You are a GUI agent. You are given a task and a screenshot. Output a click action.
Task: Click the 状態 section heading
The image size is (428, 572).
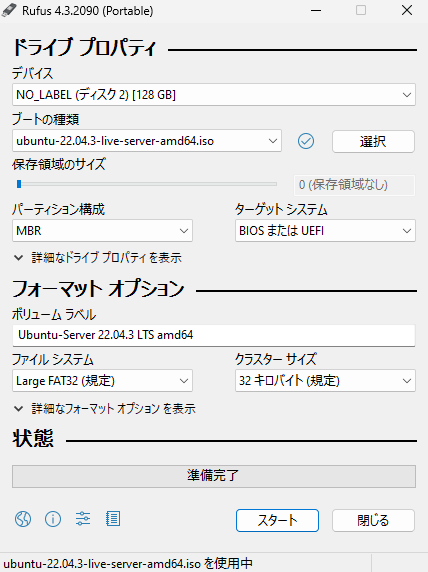pyautogui.click(x=33, y=438)
